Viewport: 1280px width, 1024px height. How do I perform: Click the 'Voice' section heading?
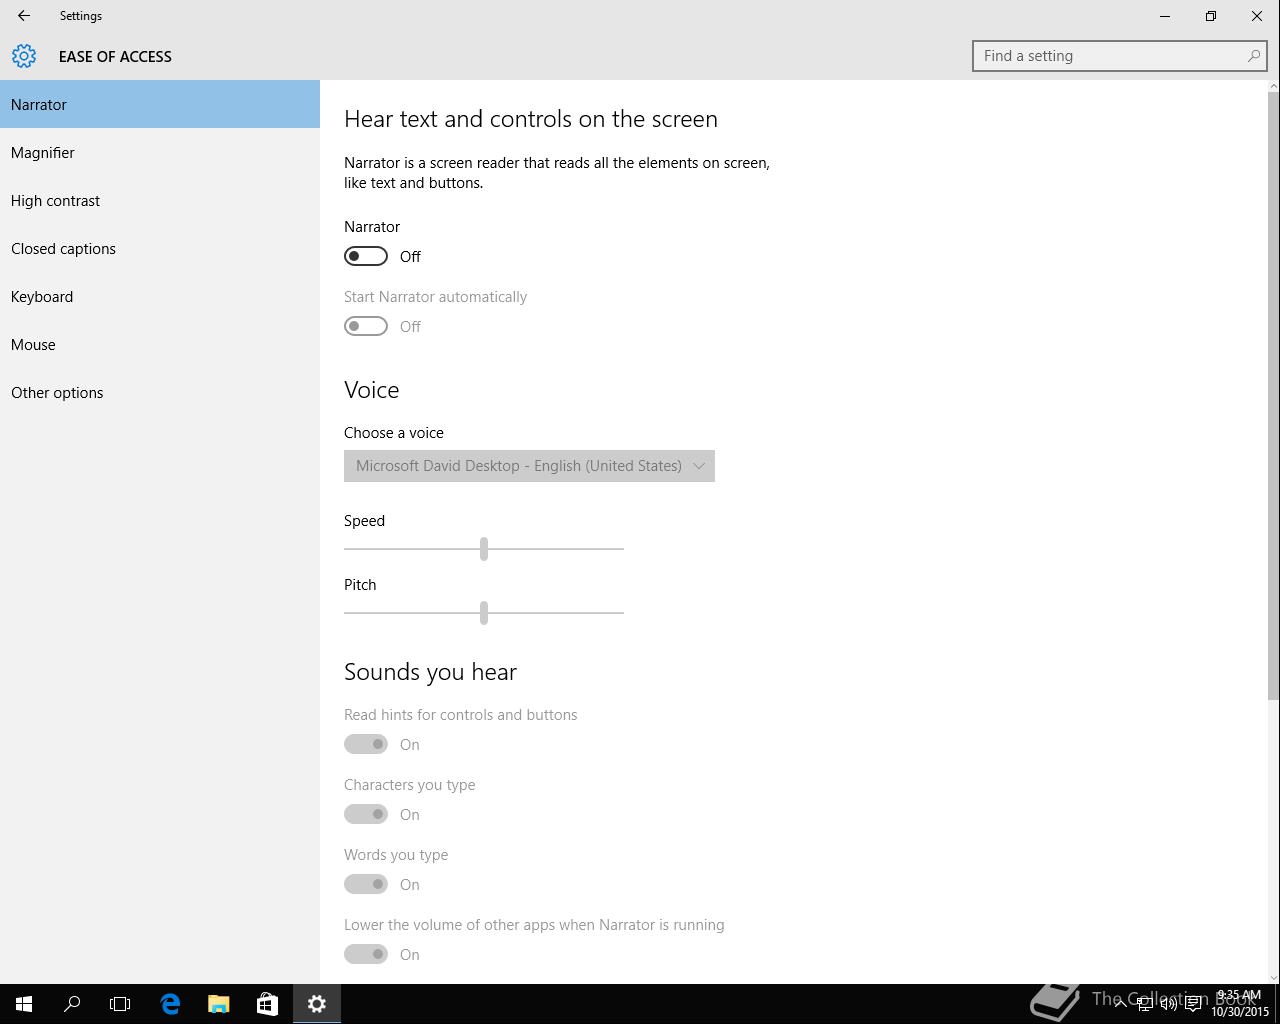(372, 389)
